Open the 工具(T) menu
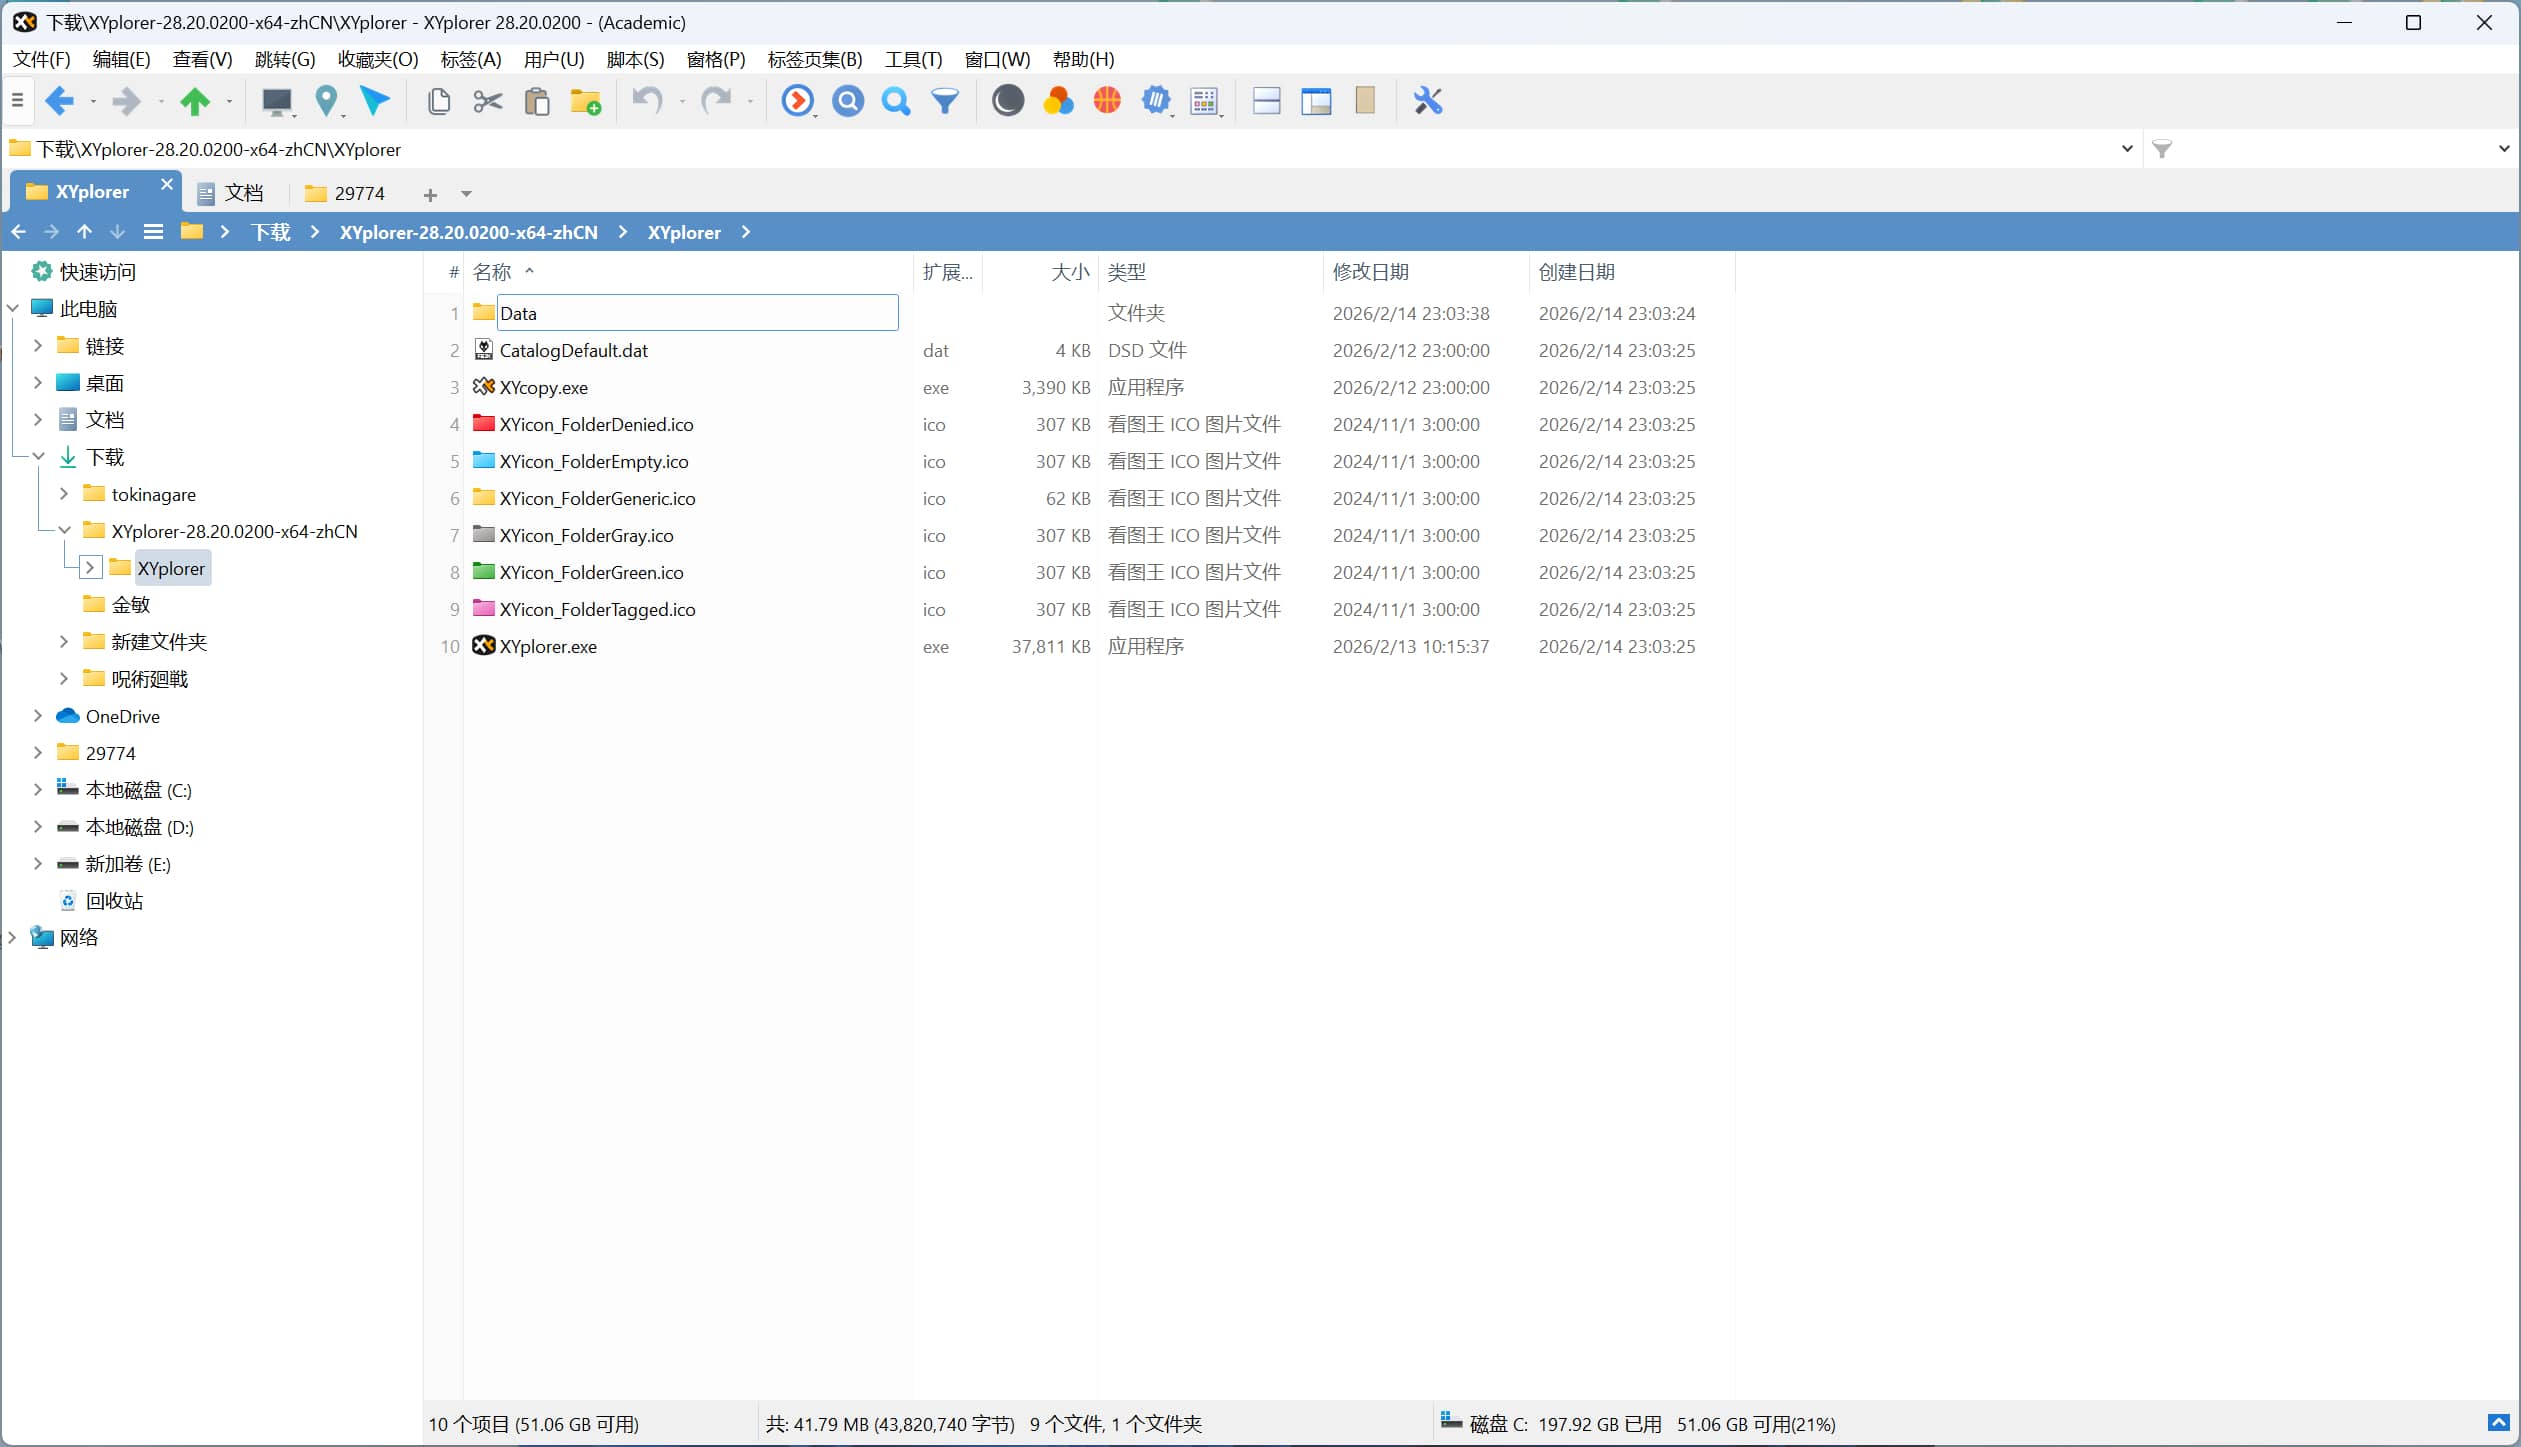Viewport: 2521px width, 1447px height. pos(914,59)
